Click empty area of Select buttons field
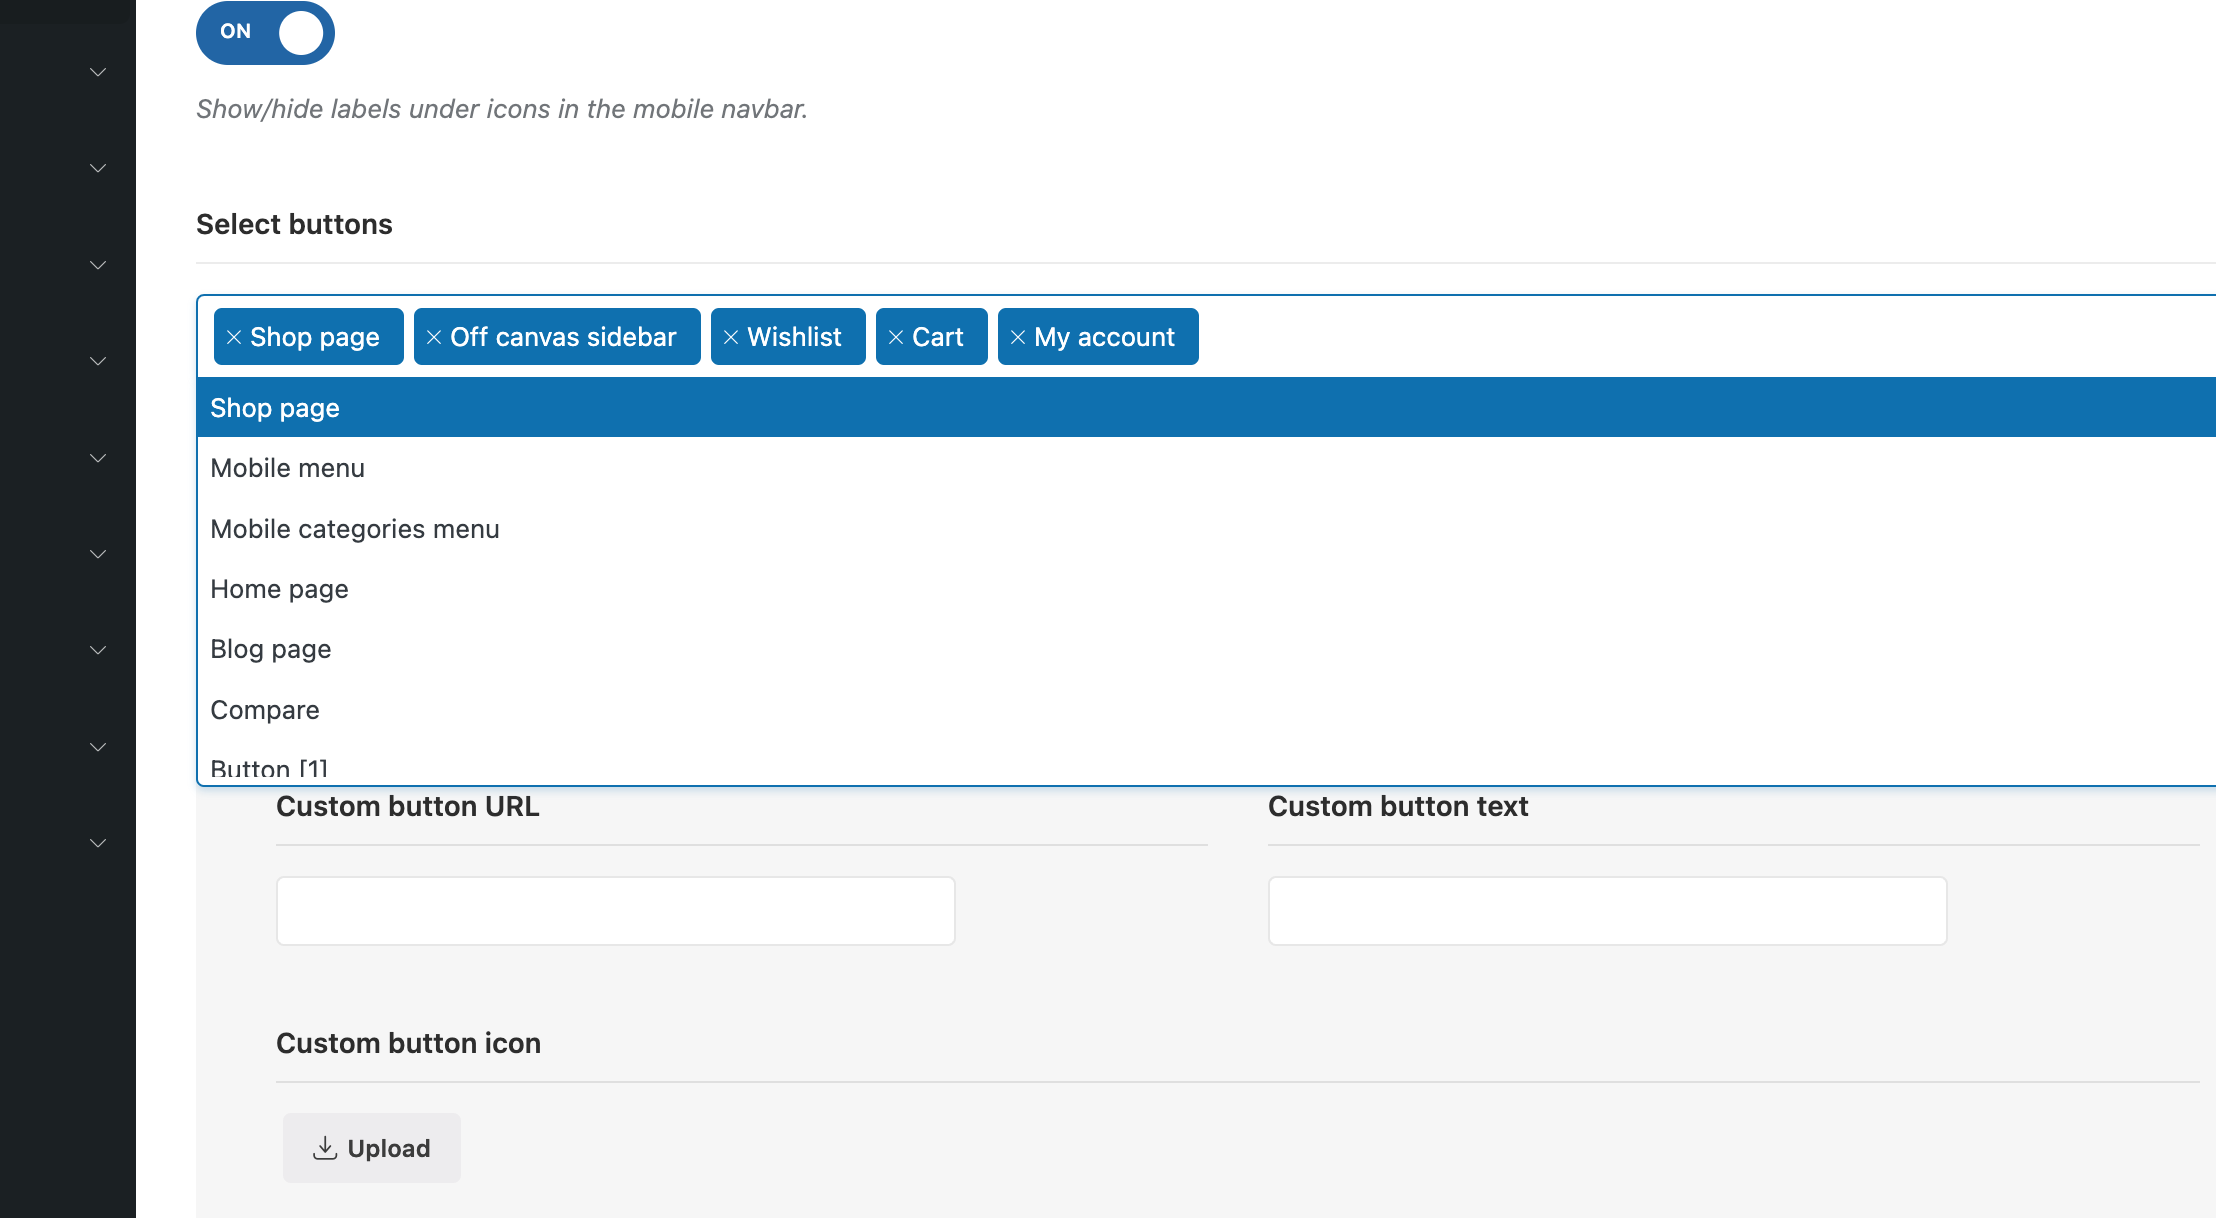2216x1218 pixels. point(1700,337)
